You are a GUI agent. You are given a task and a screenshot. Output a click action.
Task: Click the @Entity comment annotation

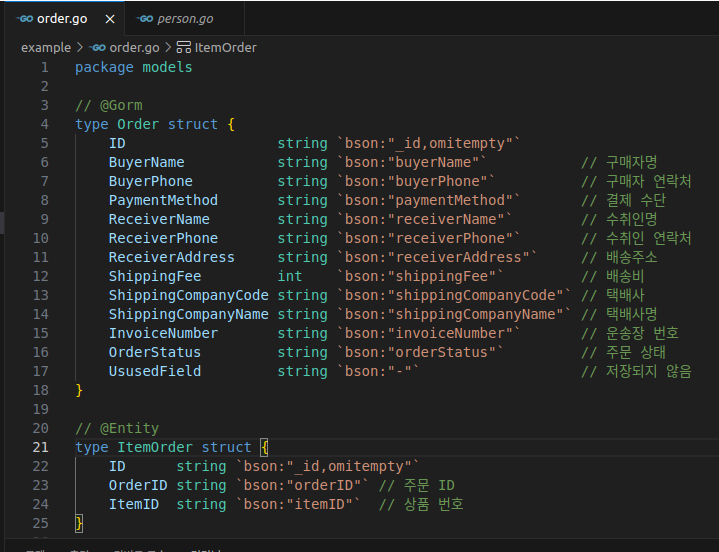129,428
